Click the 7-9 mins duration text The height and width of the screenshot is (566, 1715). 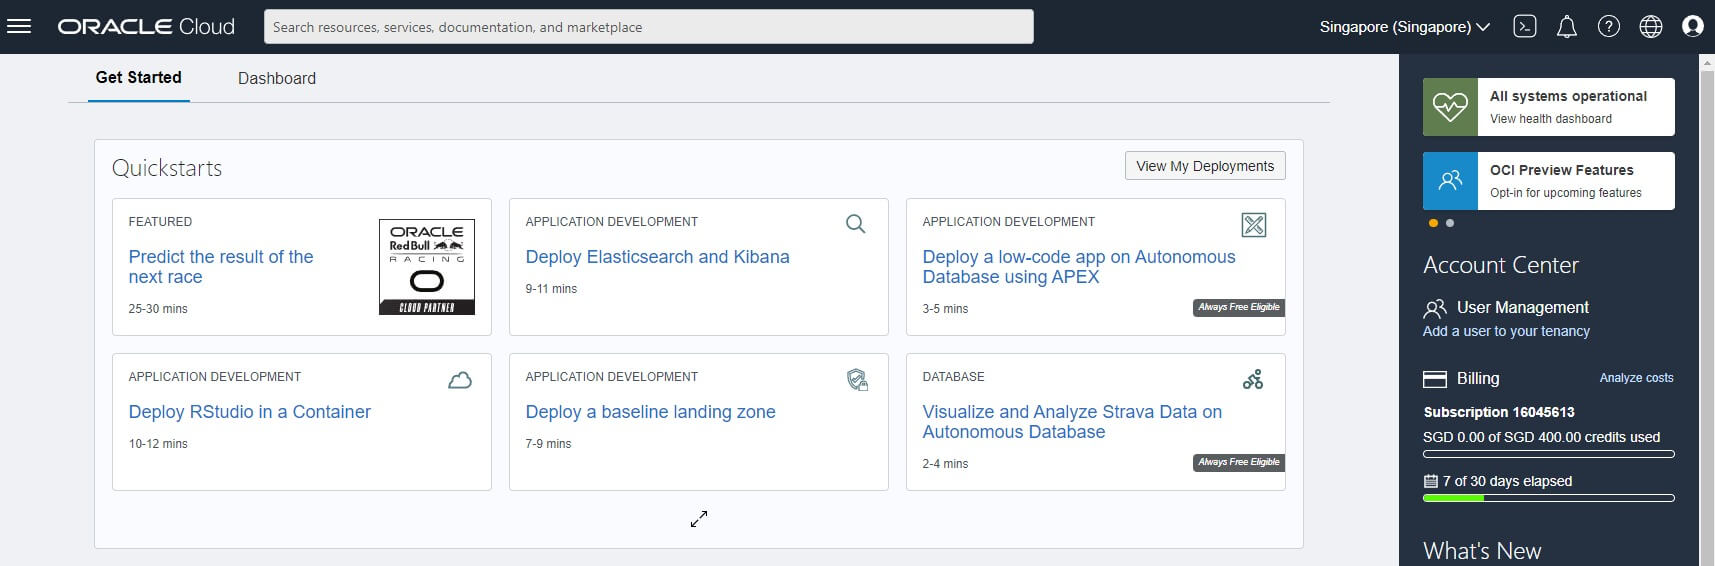pyautogui.click(x=548, y=444)
